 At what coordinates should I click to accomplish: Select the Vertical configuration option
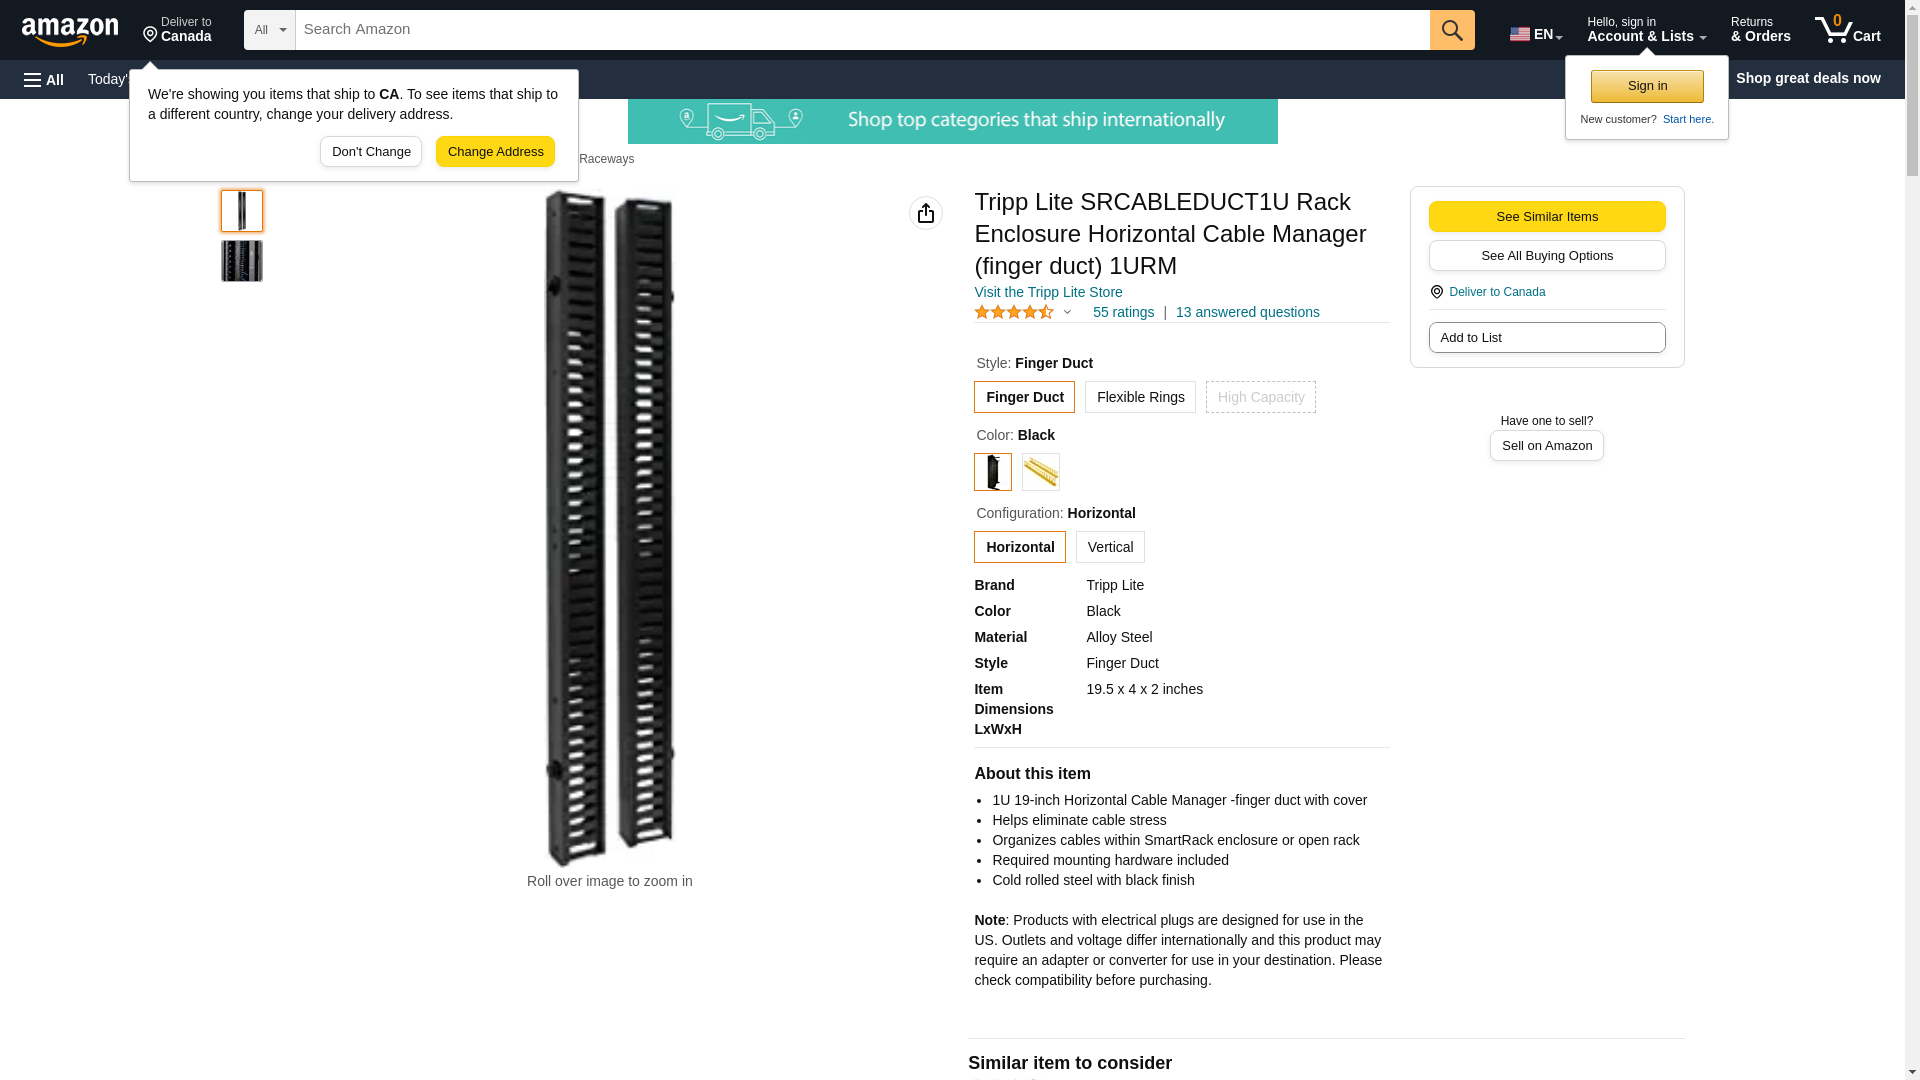1110,547
